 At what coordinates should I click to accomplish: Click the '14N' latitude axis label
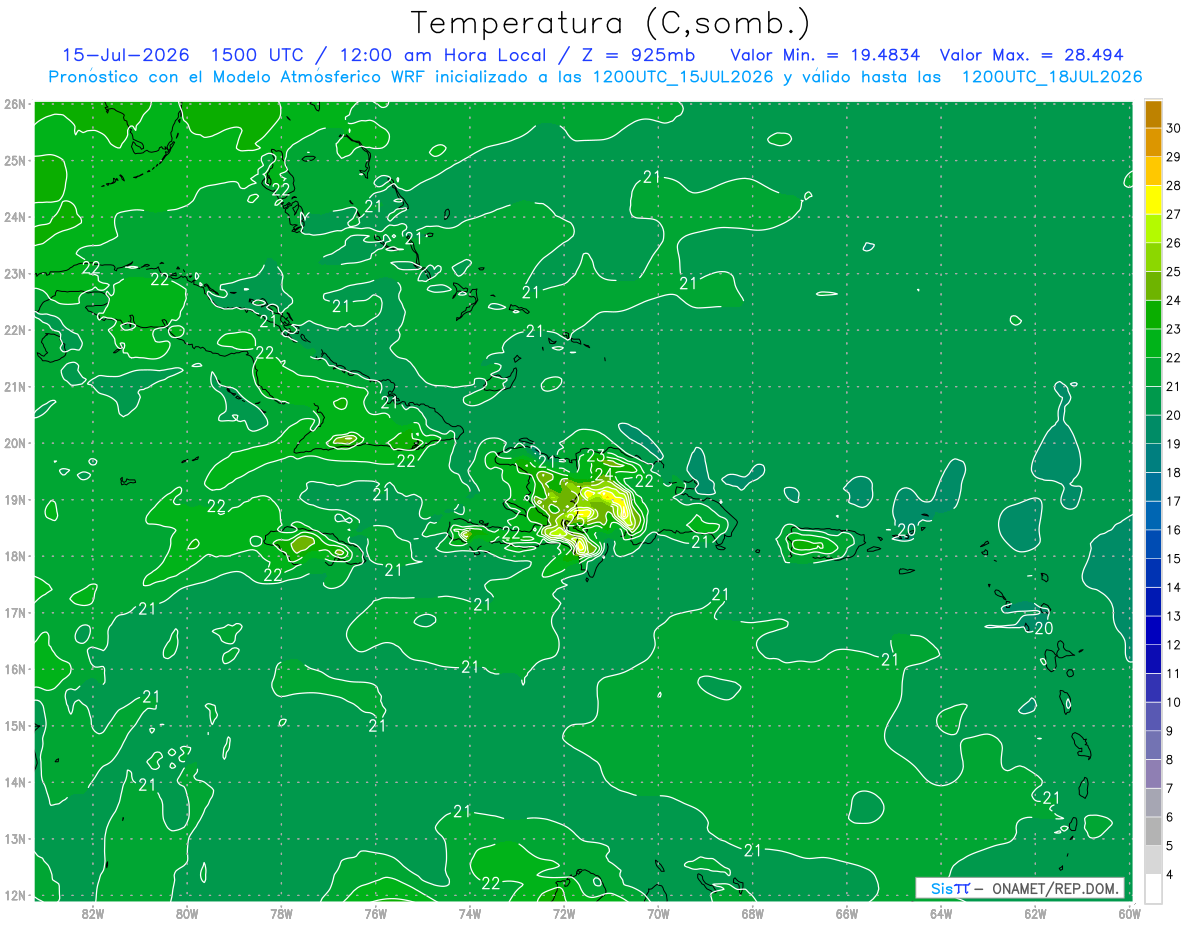[x=14, y=782]
